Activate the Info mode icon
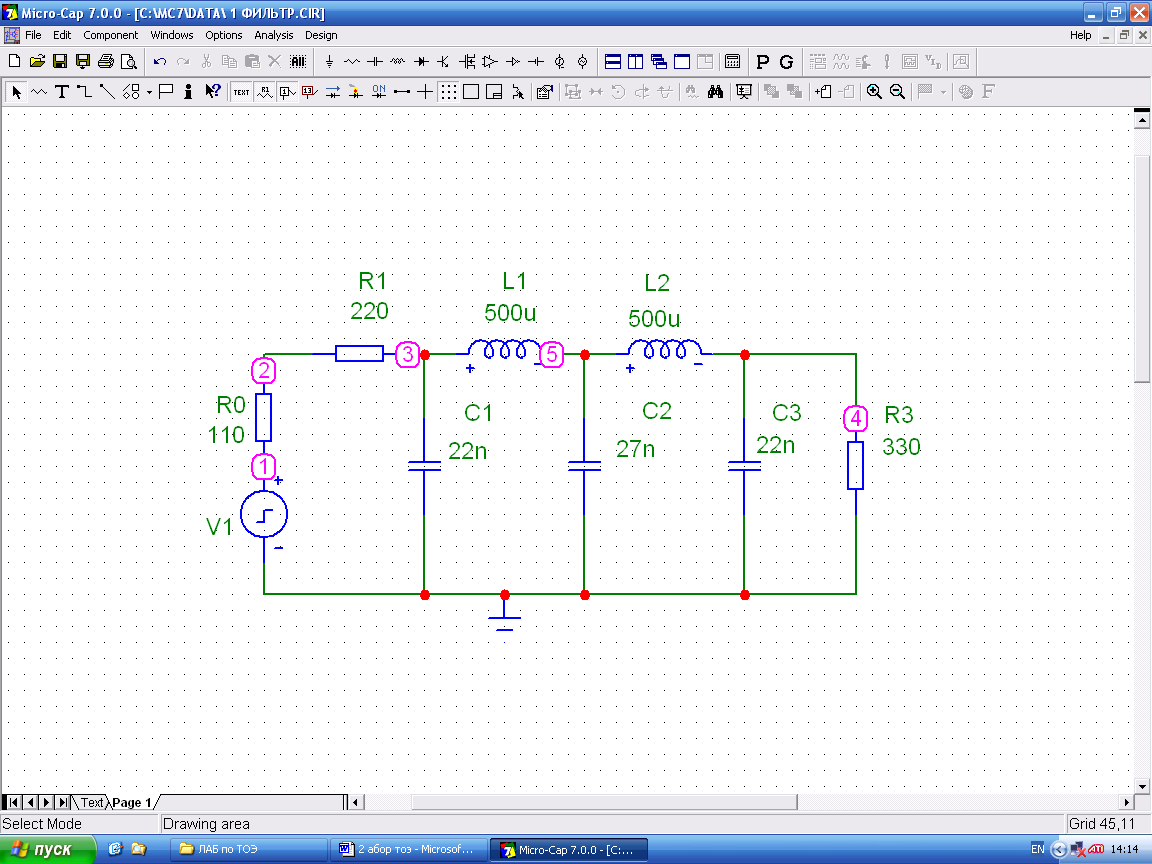The height and width of the screenshot is (864, 1152). point(189,92)
